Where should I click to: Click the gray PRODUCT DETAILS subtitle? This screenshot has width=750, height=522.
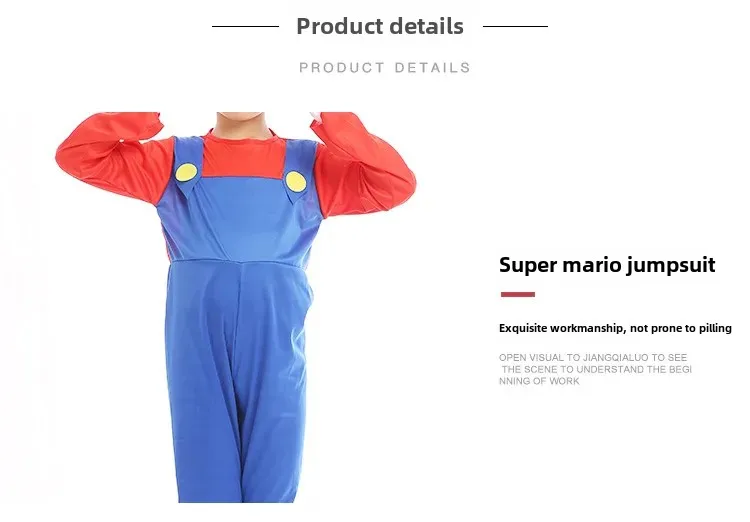pos(385,67)
